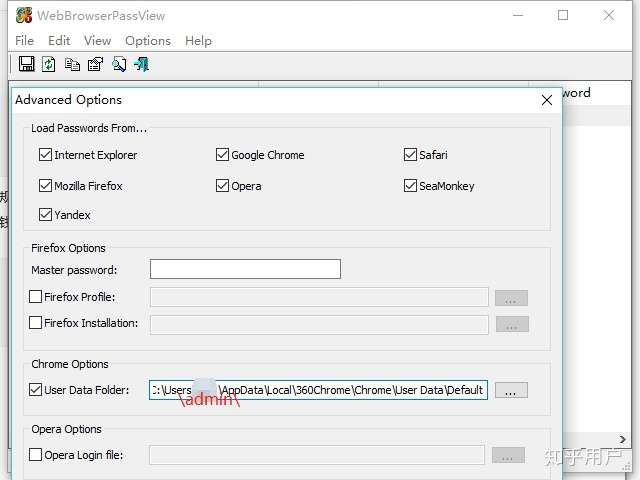Uncheck the Yandex checkbox
640x480 pixels.
(x=45, y=214)
